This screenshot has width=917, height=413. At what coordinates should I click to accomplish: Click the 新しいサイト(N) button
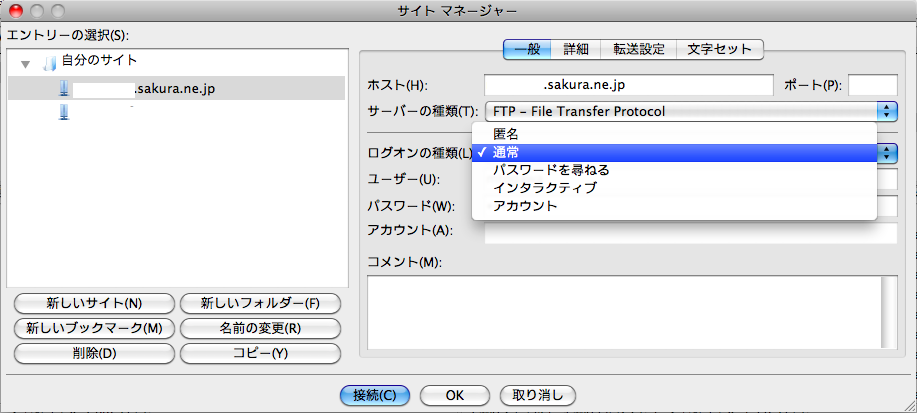pyautogui.click(x=94, y=303)
